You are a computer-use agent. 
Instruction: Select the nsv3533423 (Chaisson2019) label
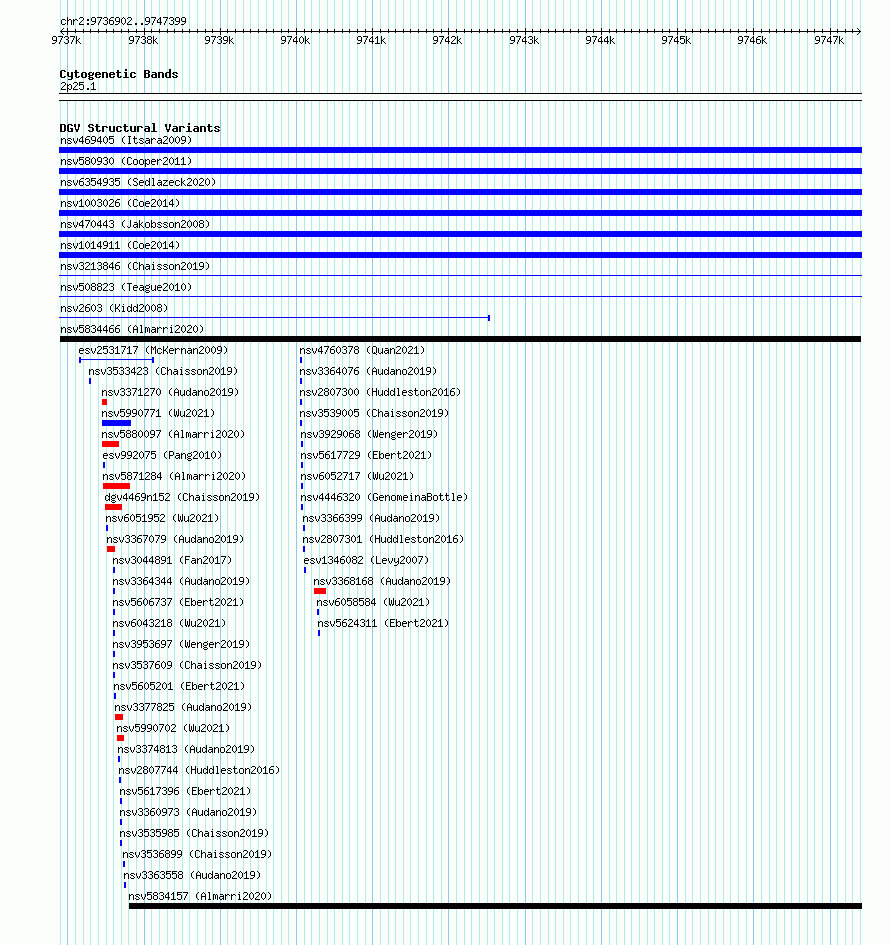[163, 372]
